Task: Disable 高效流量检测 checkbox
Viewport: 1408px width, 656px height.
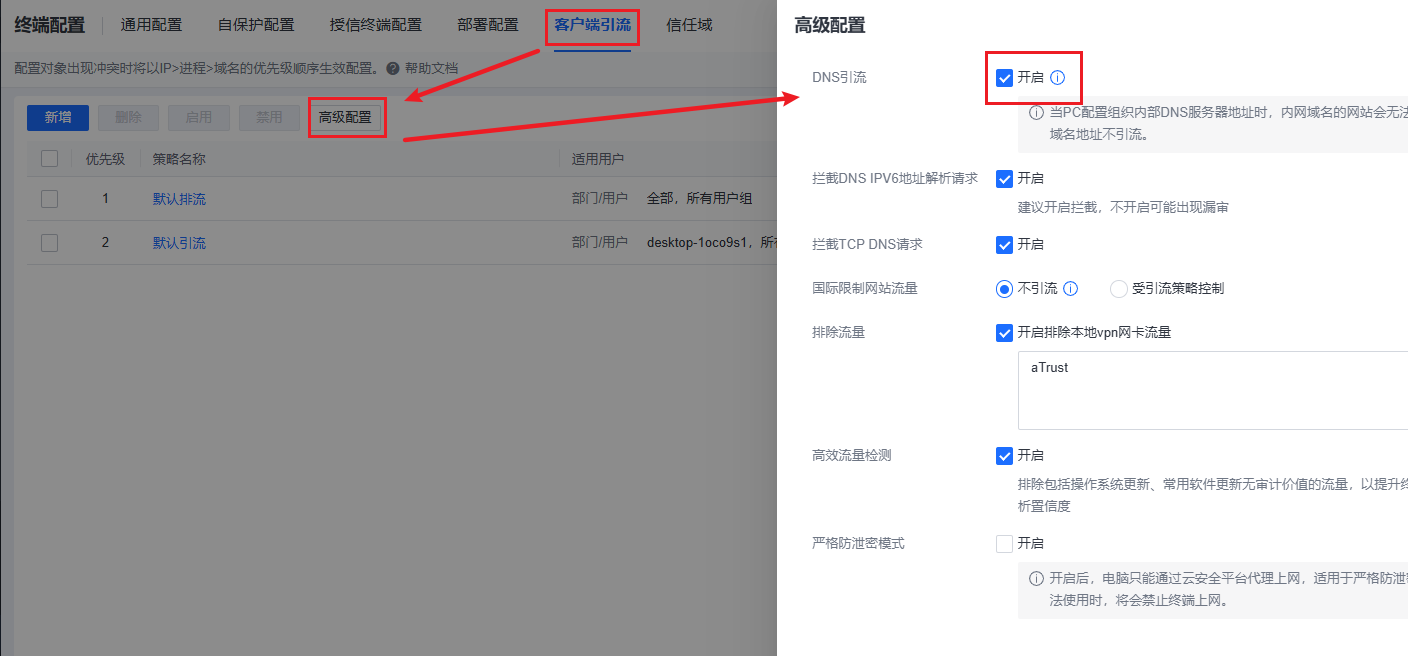Action: pyautogui.click(x=1005, y=456)
